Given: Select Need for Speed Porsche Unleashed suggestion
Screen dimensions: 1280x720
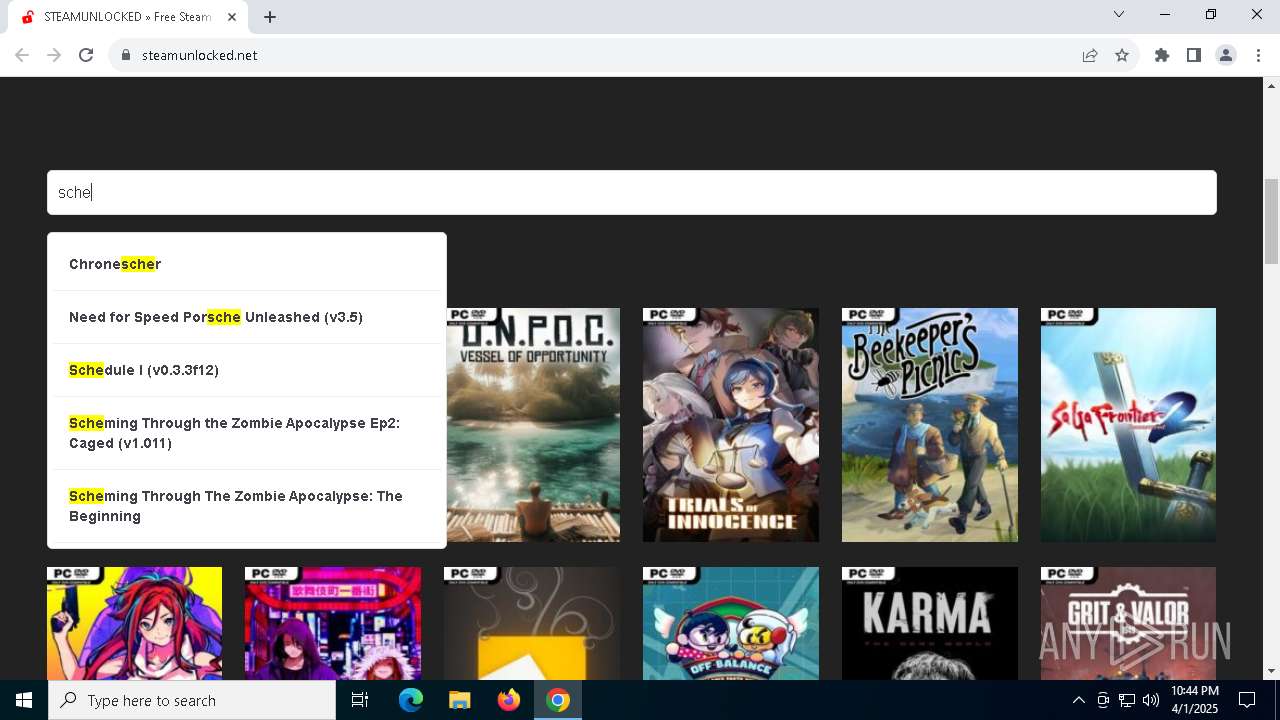Looking at the screenshot, I should [x=247, y=317].
